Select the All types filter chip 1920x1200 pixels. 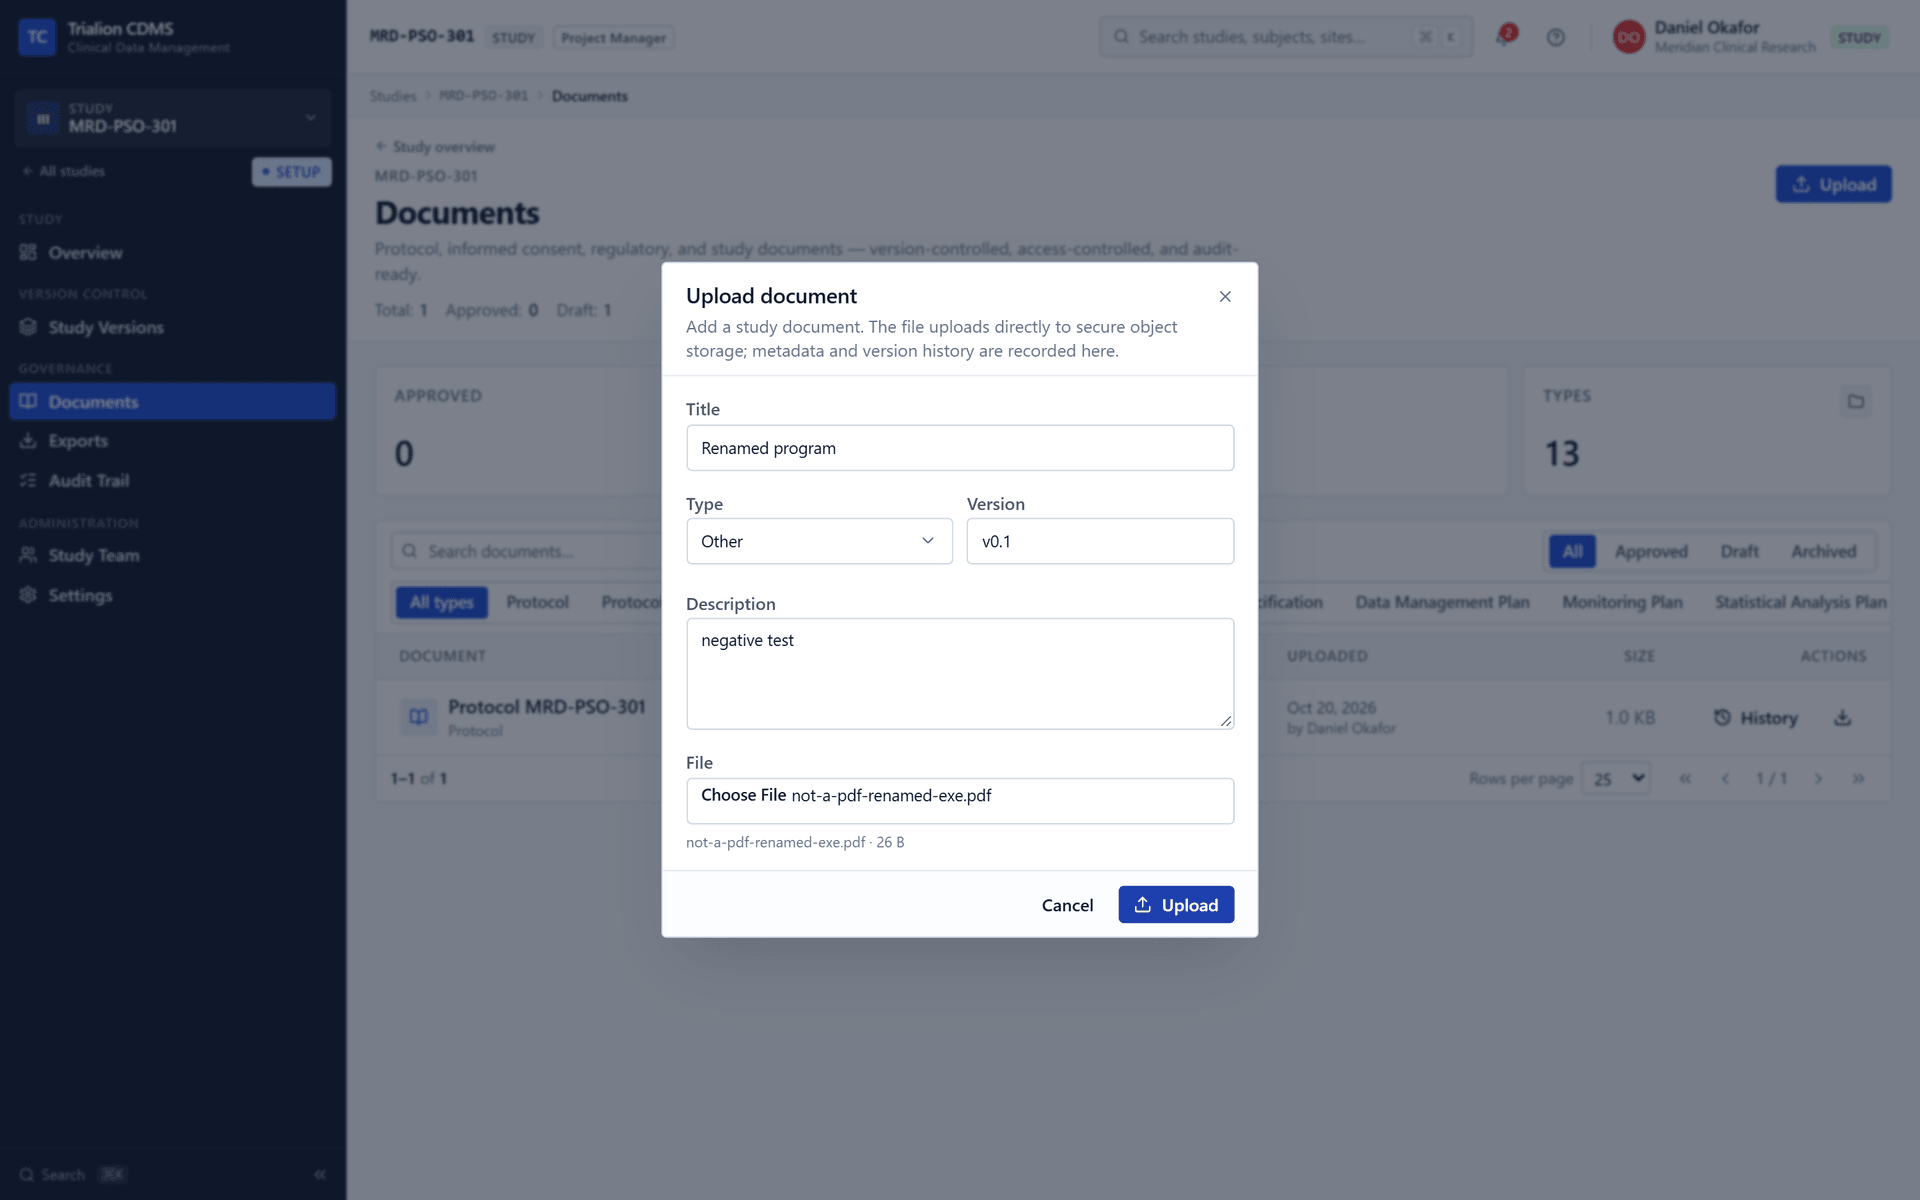pyautogui.click(x=441, y=602)
